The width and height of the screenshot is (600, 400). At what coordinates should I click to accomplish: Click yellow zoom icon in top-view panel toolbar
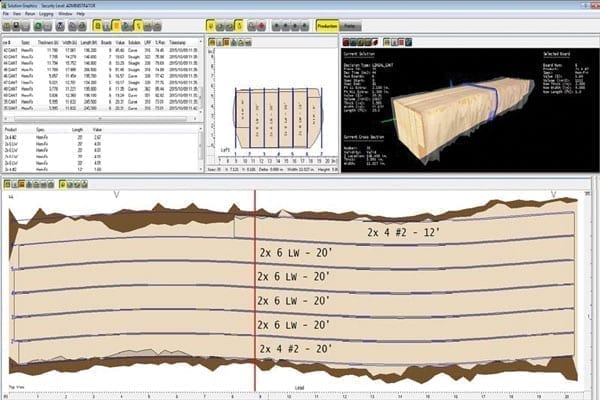click(x=62, y=184)
